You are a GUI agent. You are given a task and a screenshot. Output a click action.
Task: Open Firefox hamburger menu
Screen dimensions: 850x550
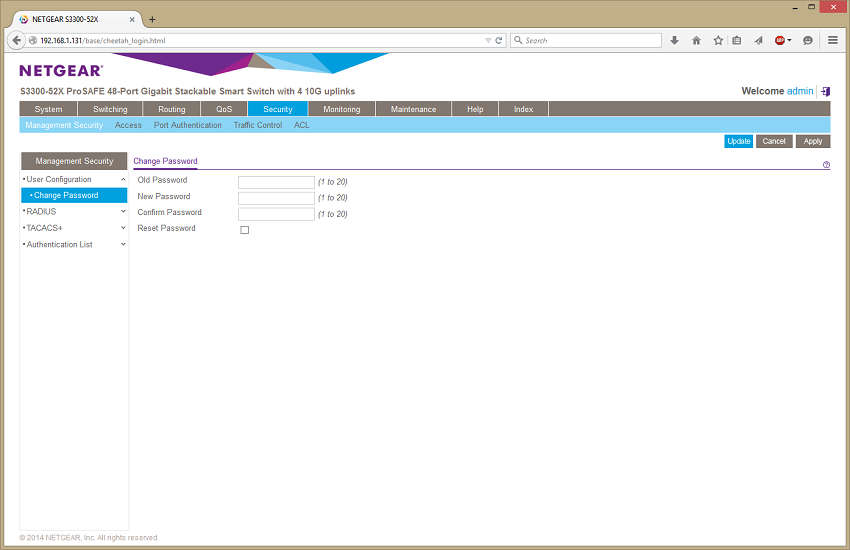point(833,40)
